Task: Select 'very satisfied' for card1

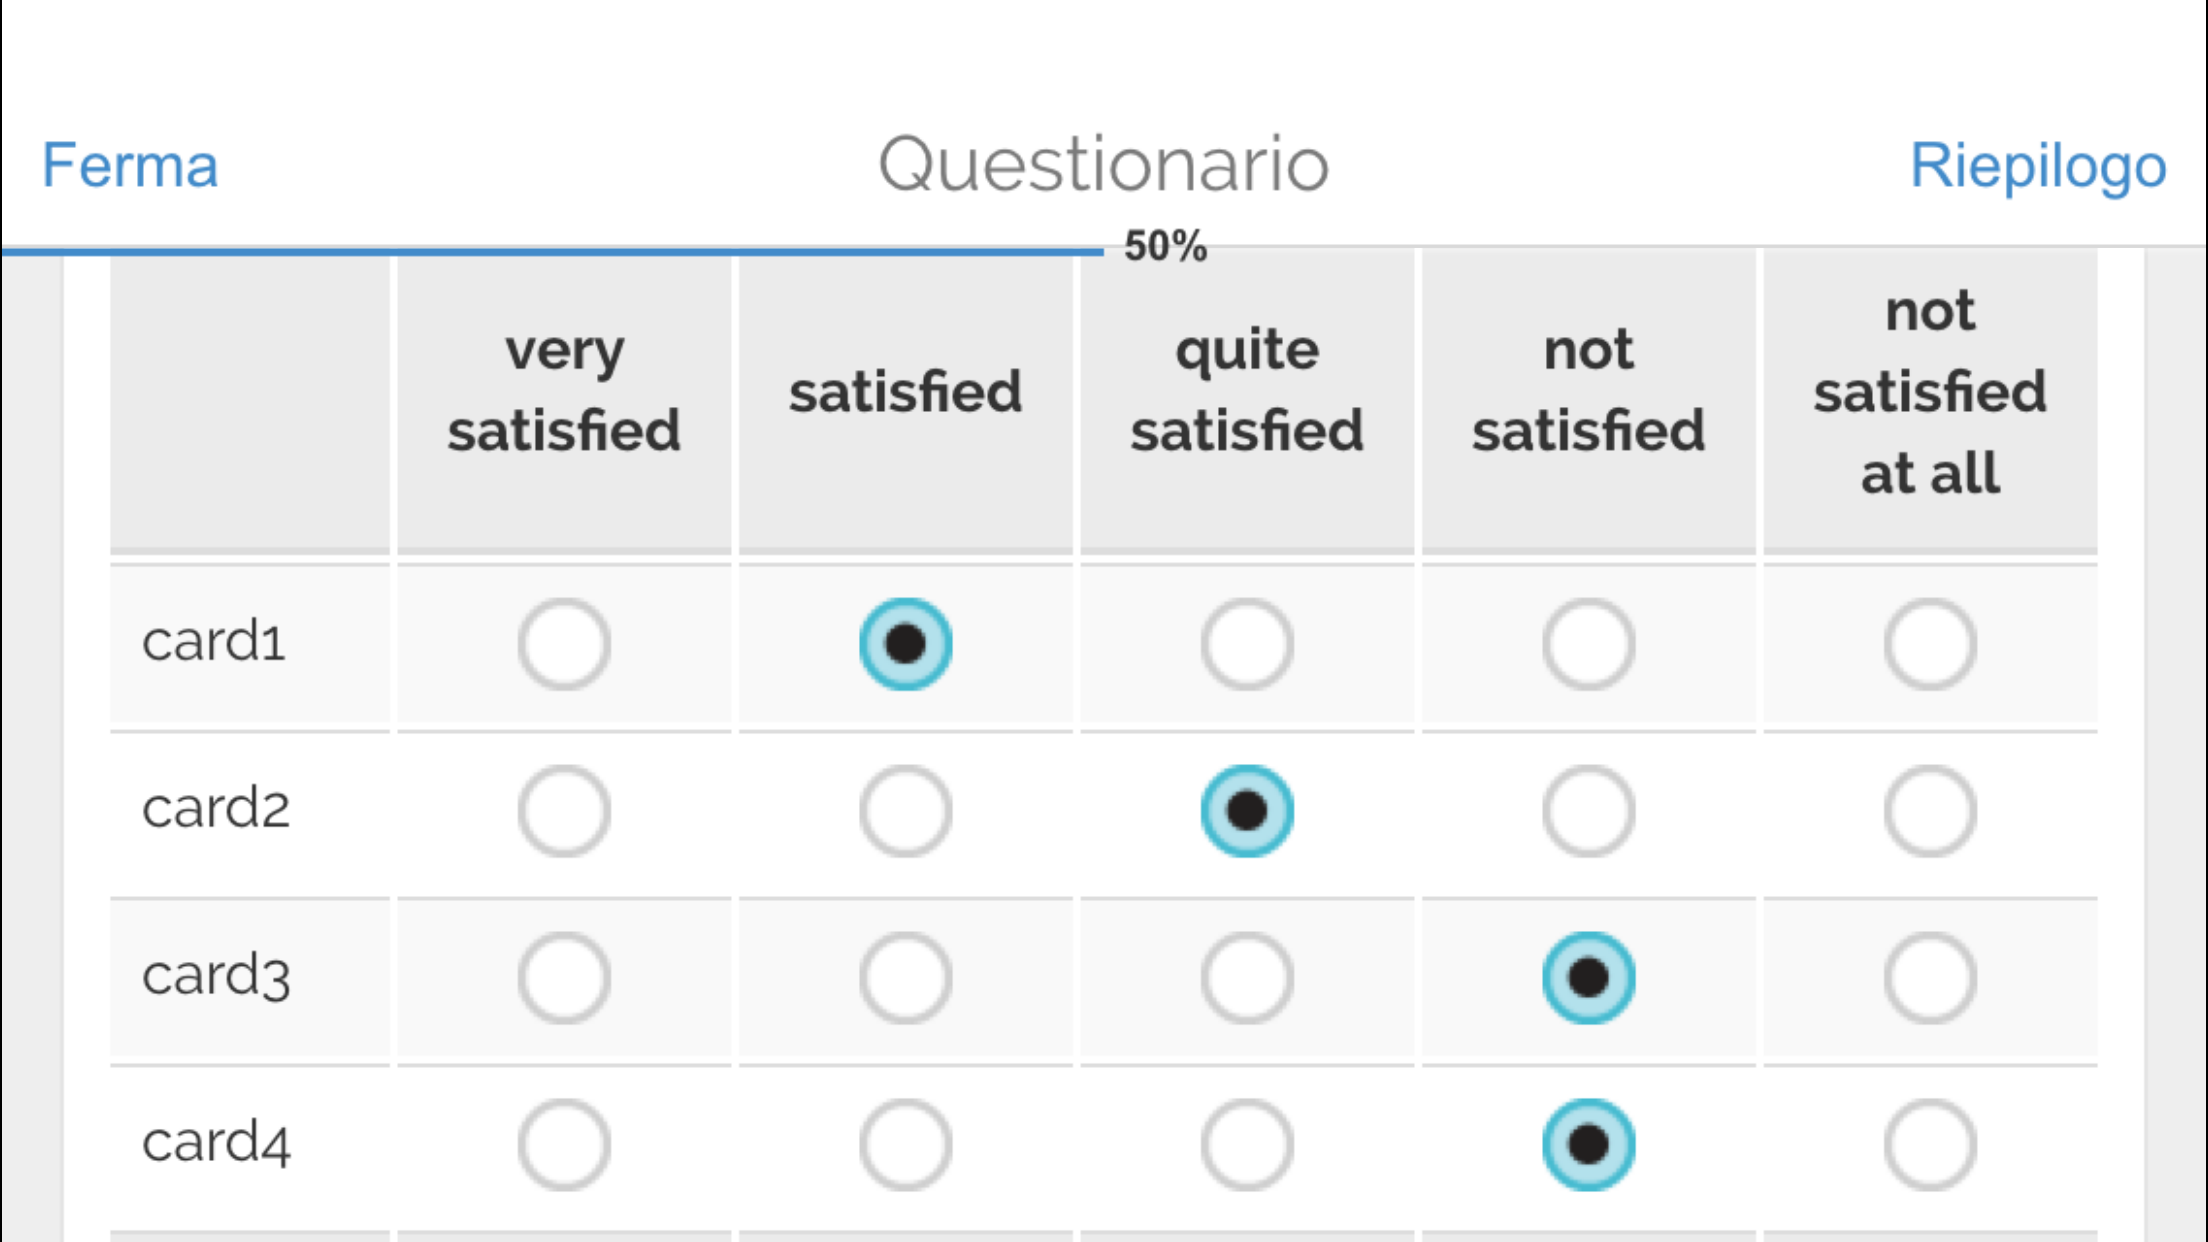Action: click(x=564, y=644)
